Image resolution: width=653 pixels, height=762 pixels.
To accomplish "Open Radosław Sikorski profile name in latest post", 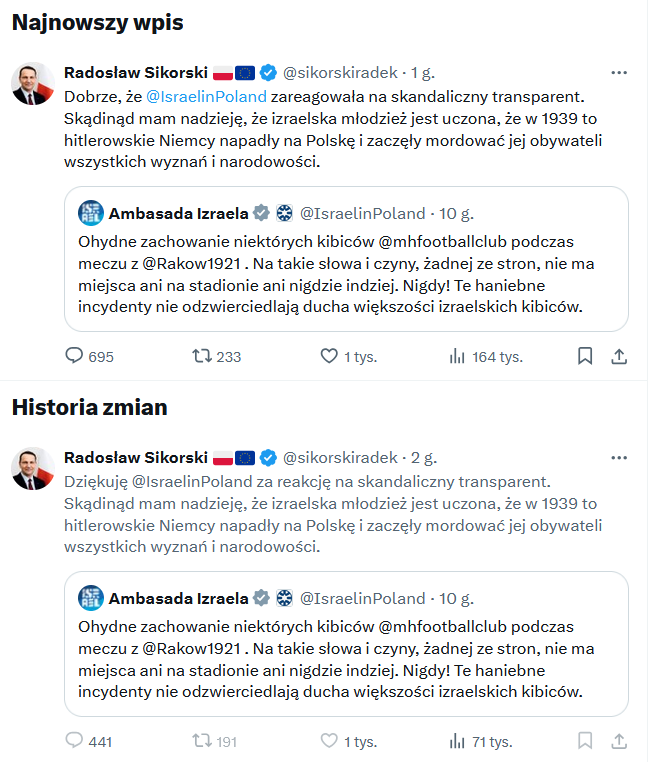I will coord(136,72).
